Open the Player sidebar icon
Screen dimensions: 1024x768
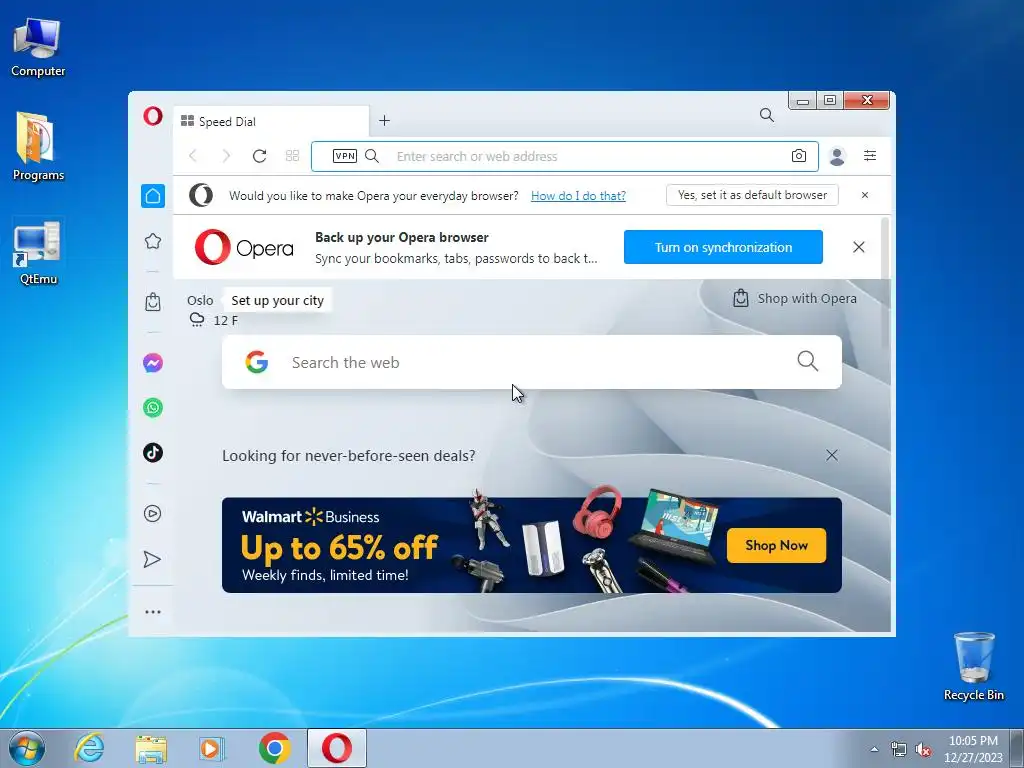point(153,514)
